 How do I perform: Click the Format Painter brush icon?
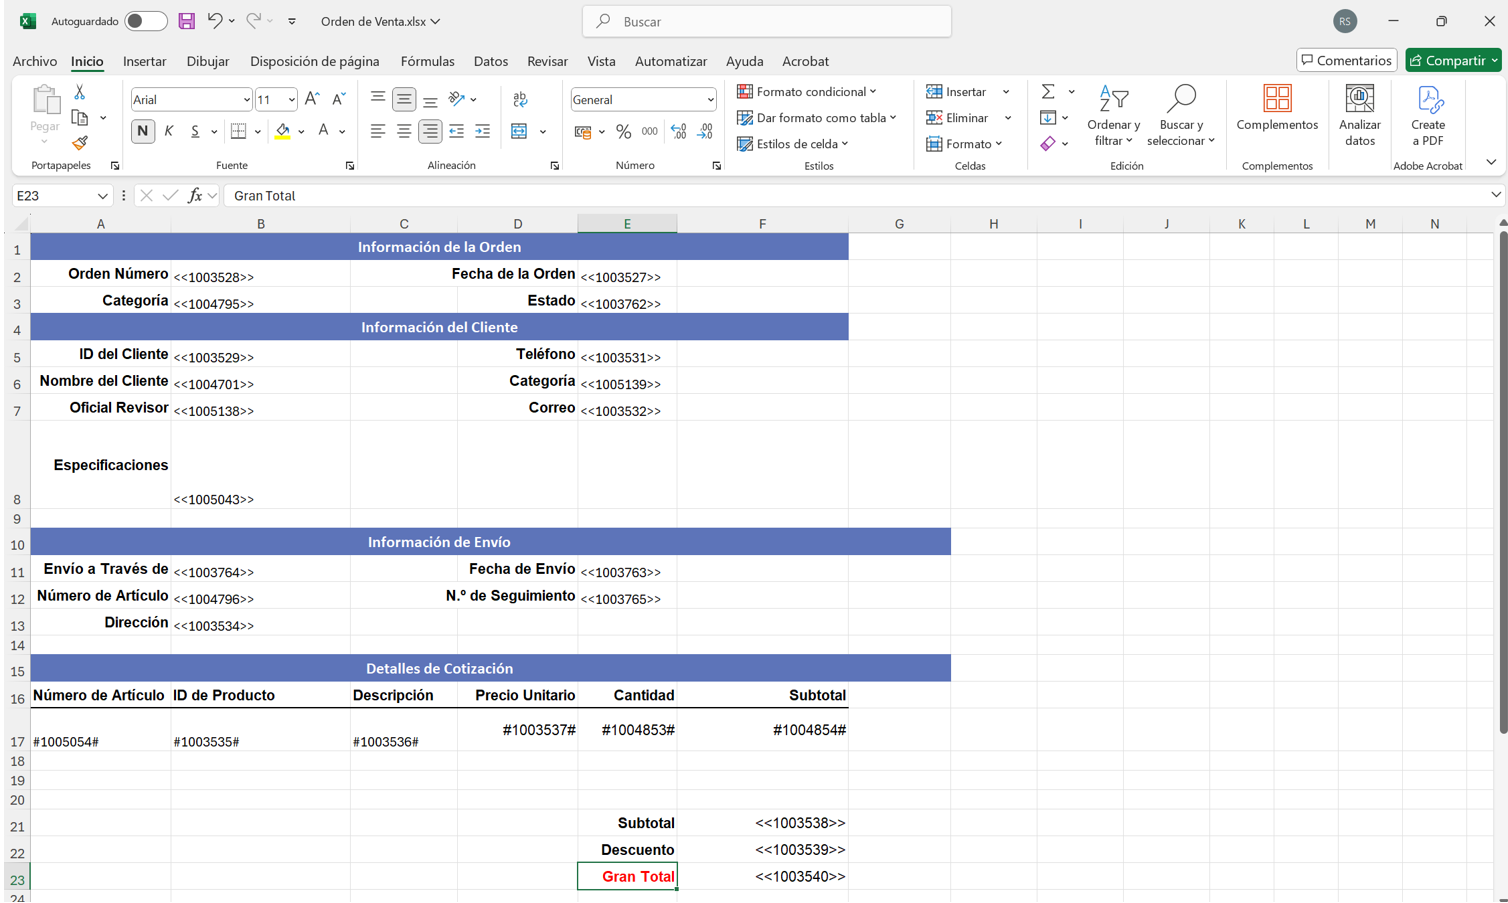(80, 143)
